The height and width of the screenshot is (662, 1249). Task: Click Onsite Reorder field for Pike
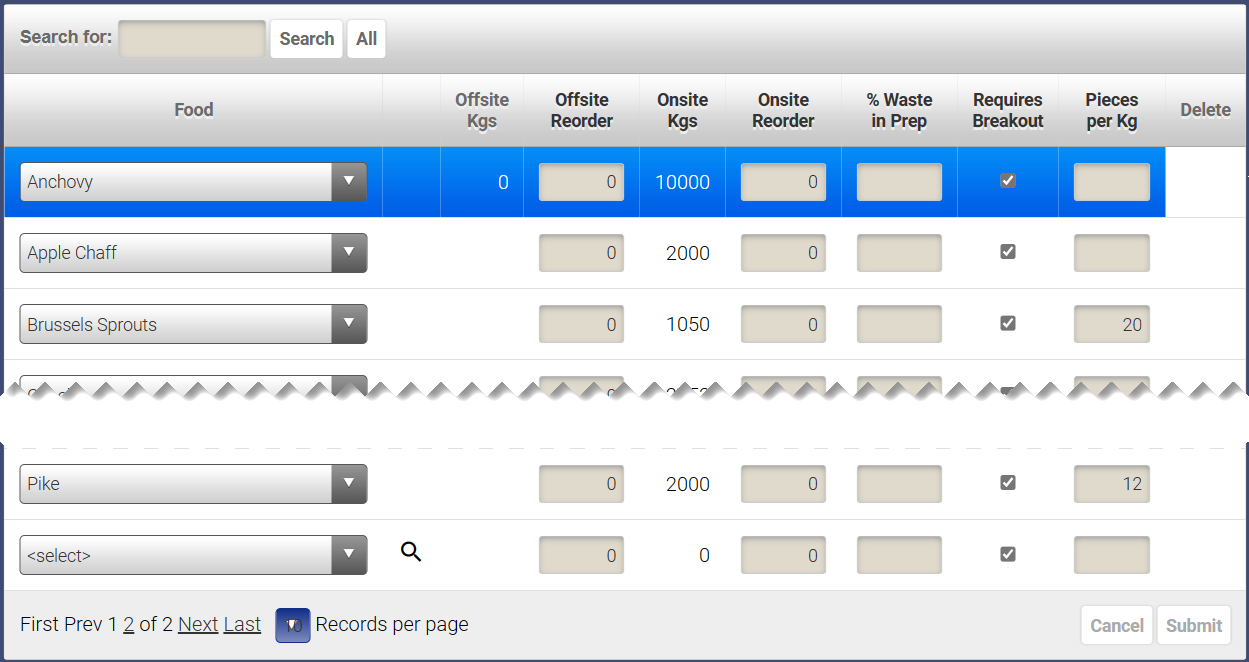pyautogui.click(x=783, y=484)
